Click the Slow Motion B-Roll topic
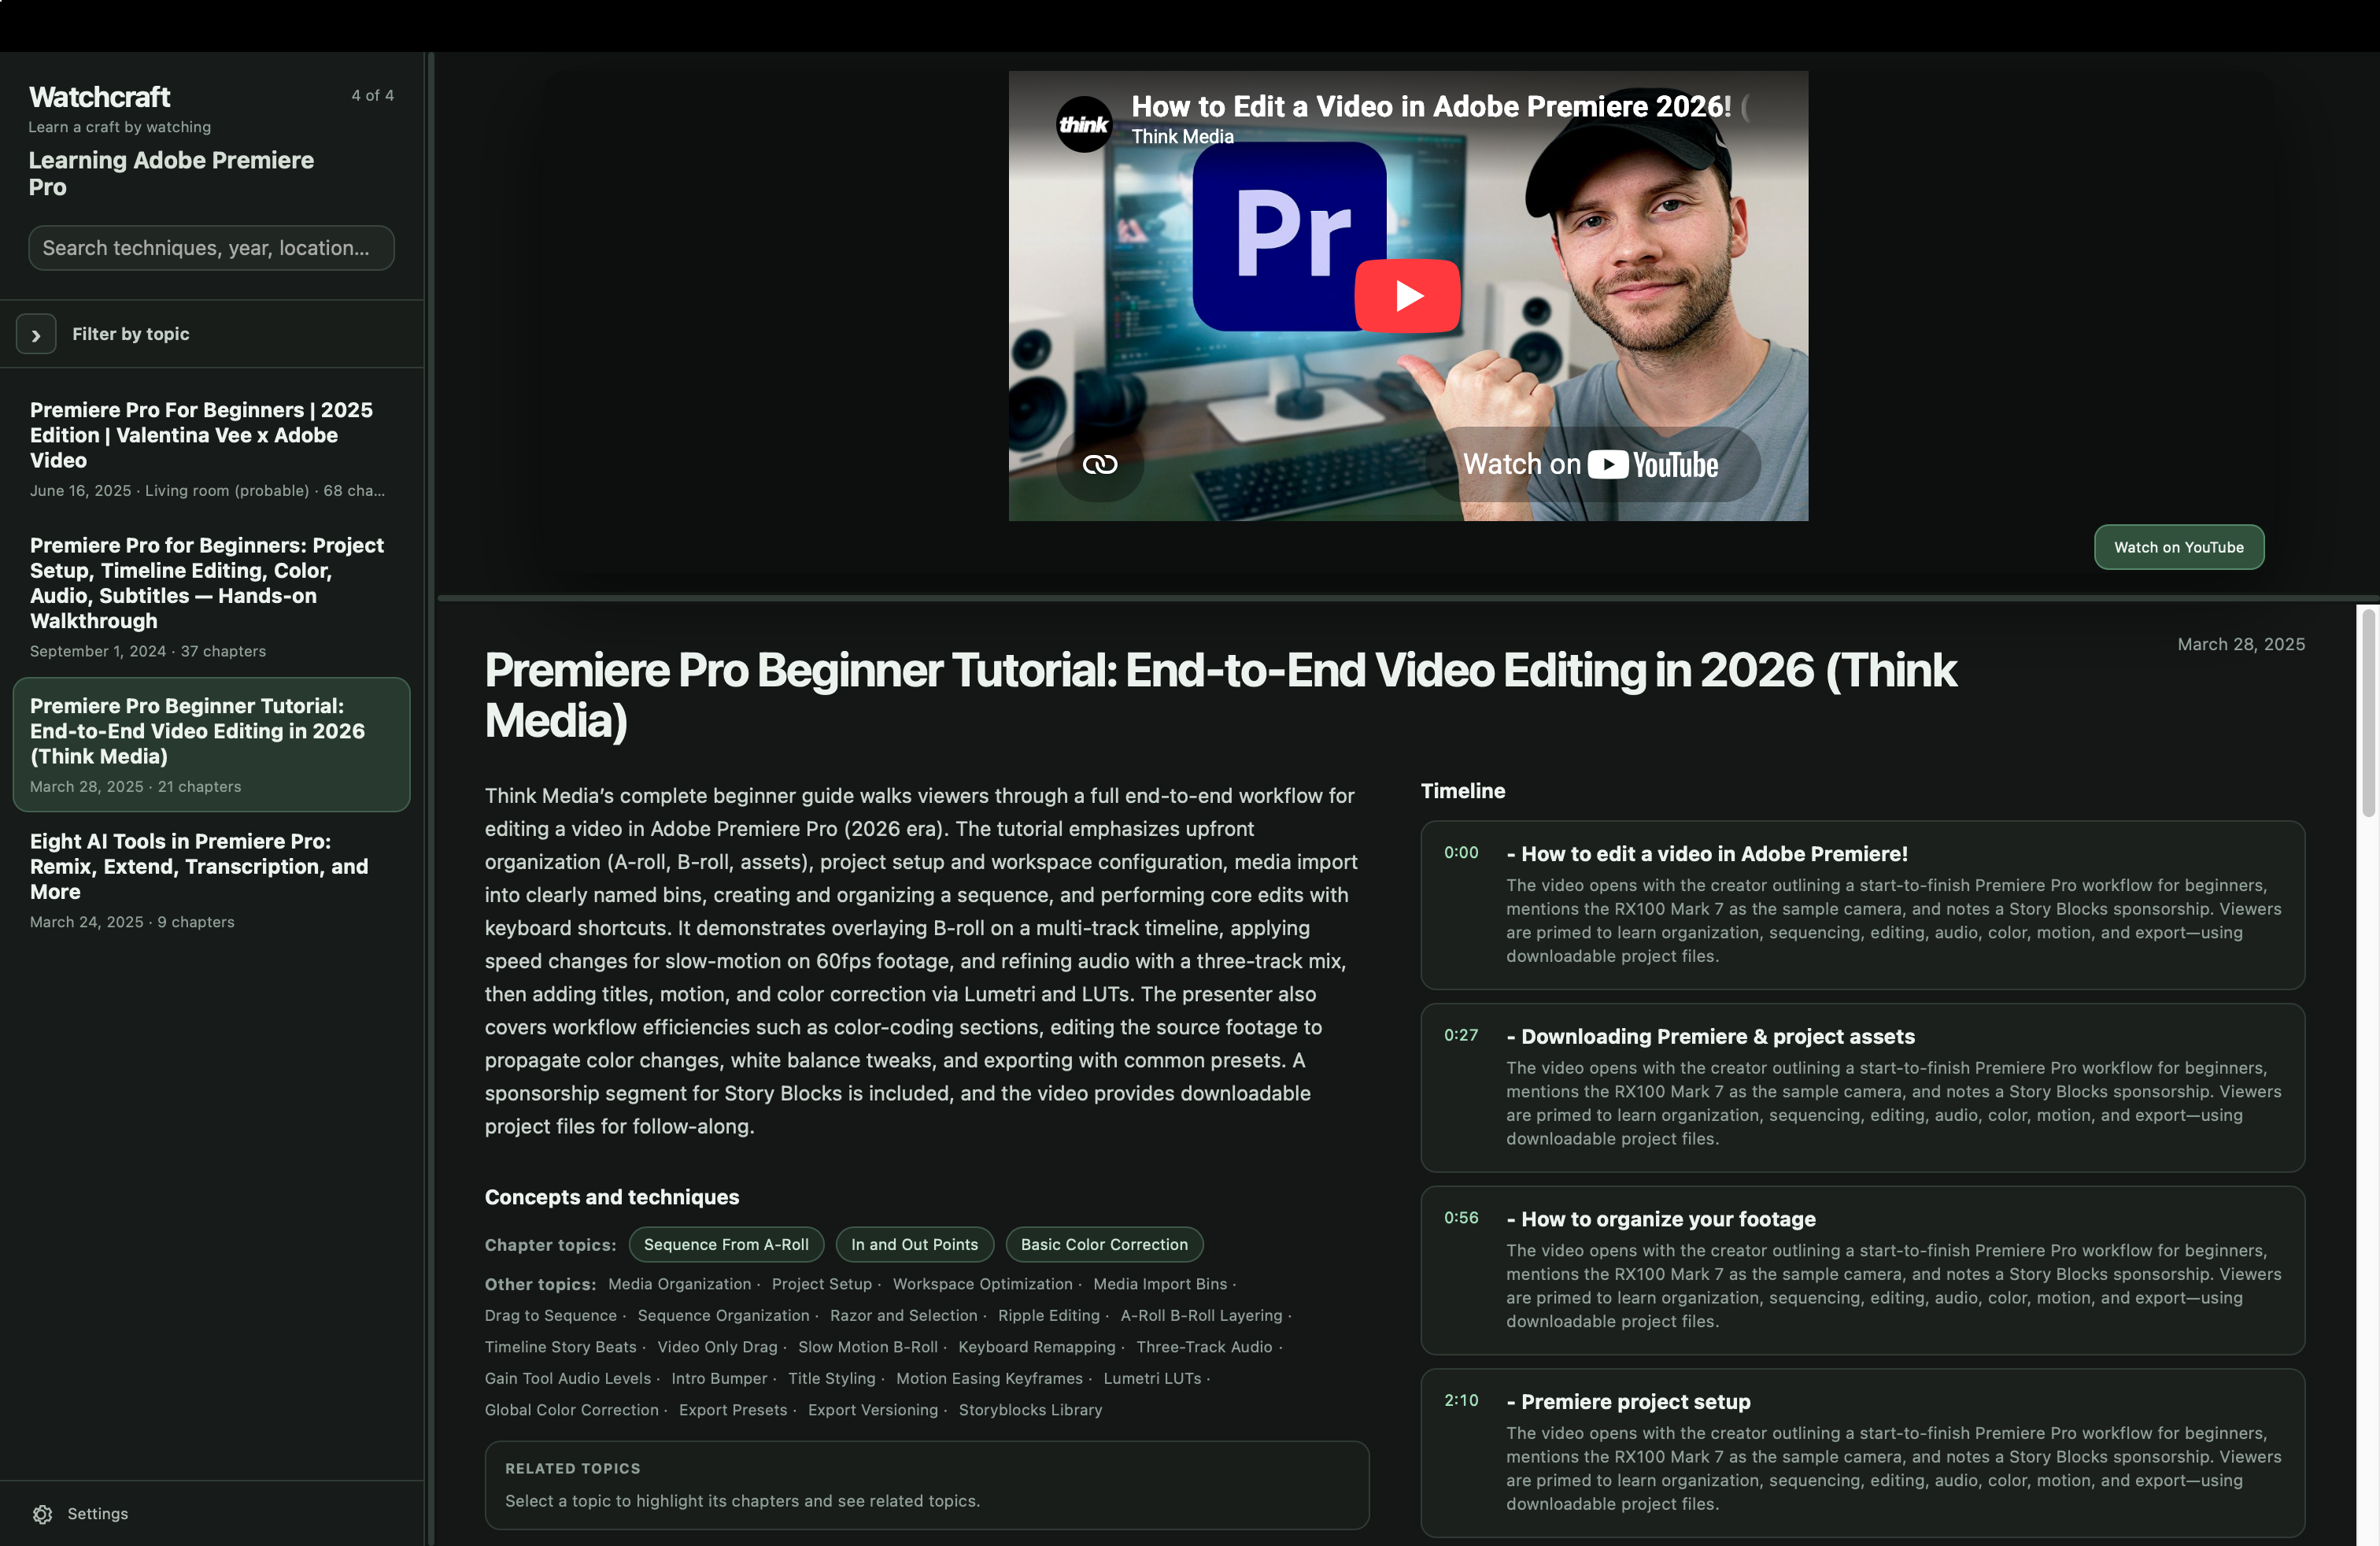Screen dimensions: 2380x1546 (x=867, y=1346)
